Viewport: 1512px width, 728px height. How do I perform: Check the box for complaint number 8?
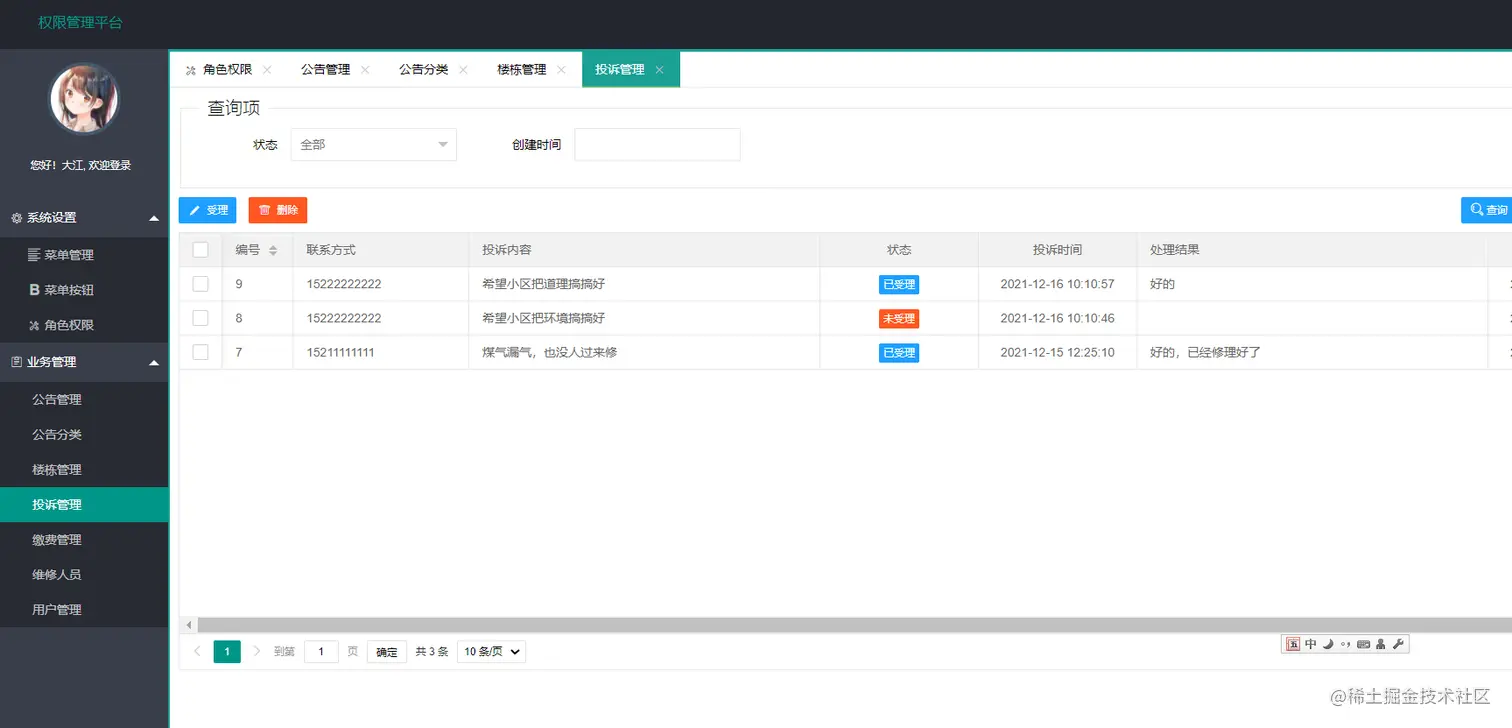pyautogui.click(x=200, y=318)
